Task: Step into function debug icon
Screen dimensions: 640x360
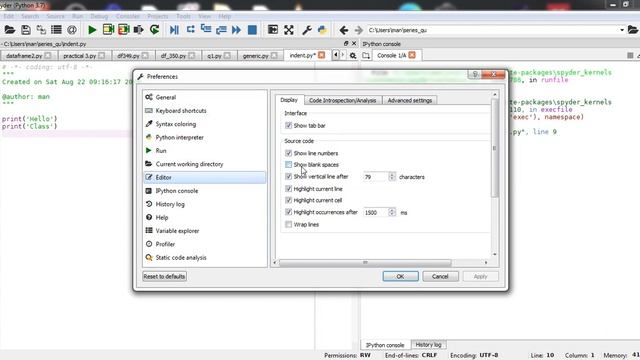Action: click(x=206, y=30)
